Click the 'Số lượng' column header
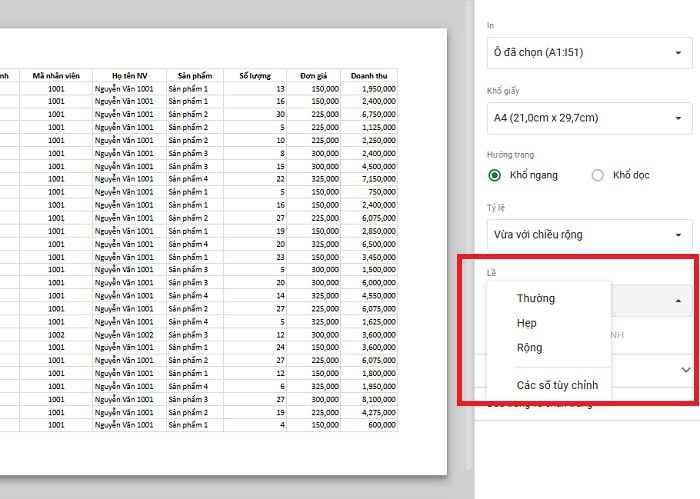The height and width of the screenshot is (499, 700). coord(255,75)
